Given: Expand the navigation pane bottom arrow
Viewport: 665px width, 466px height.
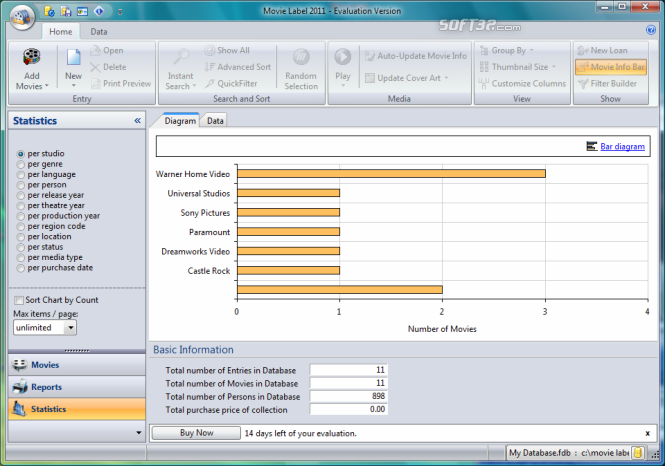Looking at the screenshot, I should [x=138, y=433].
